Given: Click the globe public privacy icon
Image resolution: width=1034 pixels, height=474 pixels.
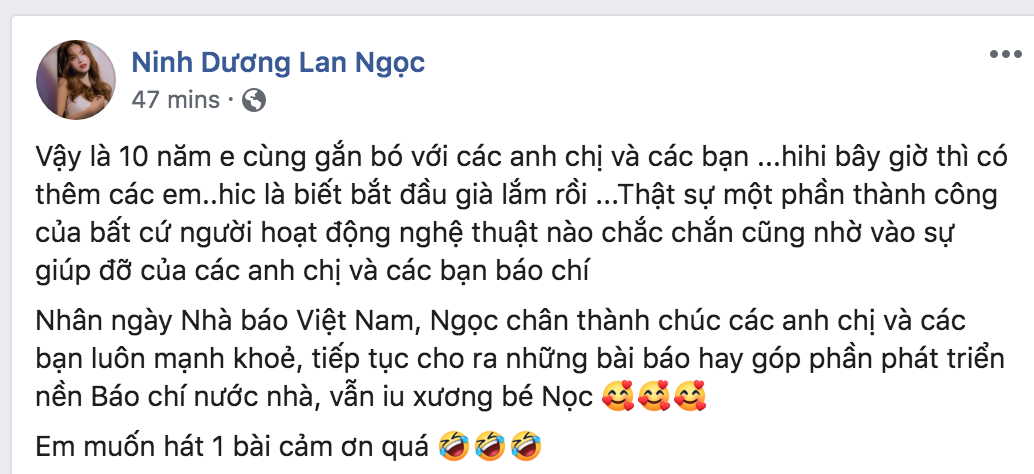Looking at the screenshot, I should click(x=255, y=100).
